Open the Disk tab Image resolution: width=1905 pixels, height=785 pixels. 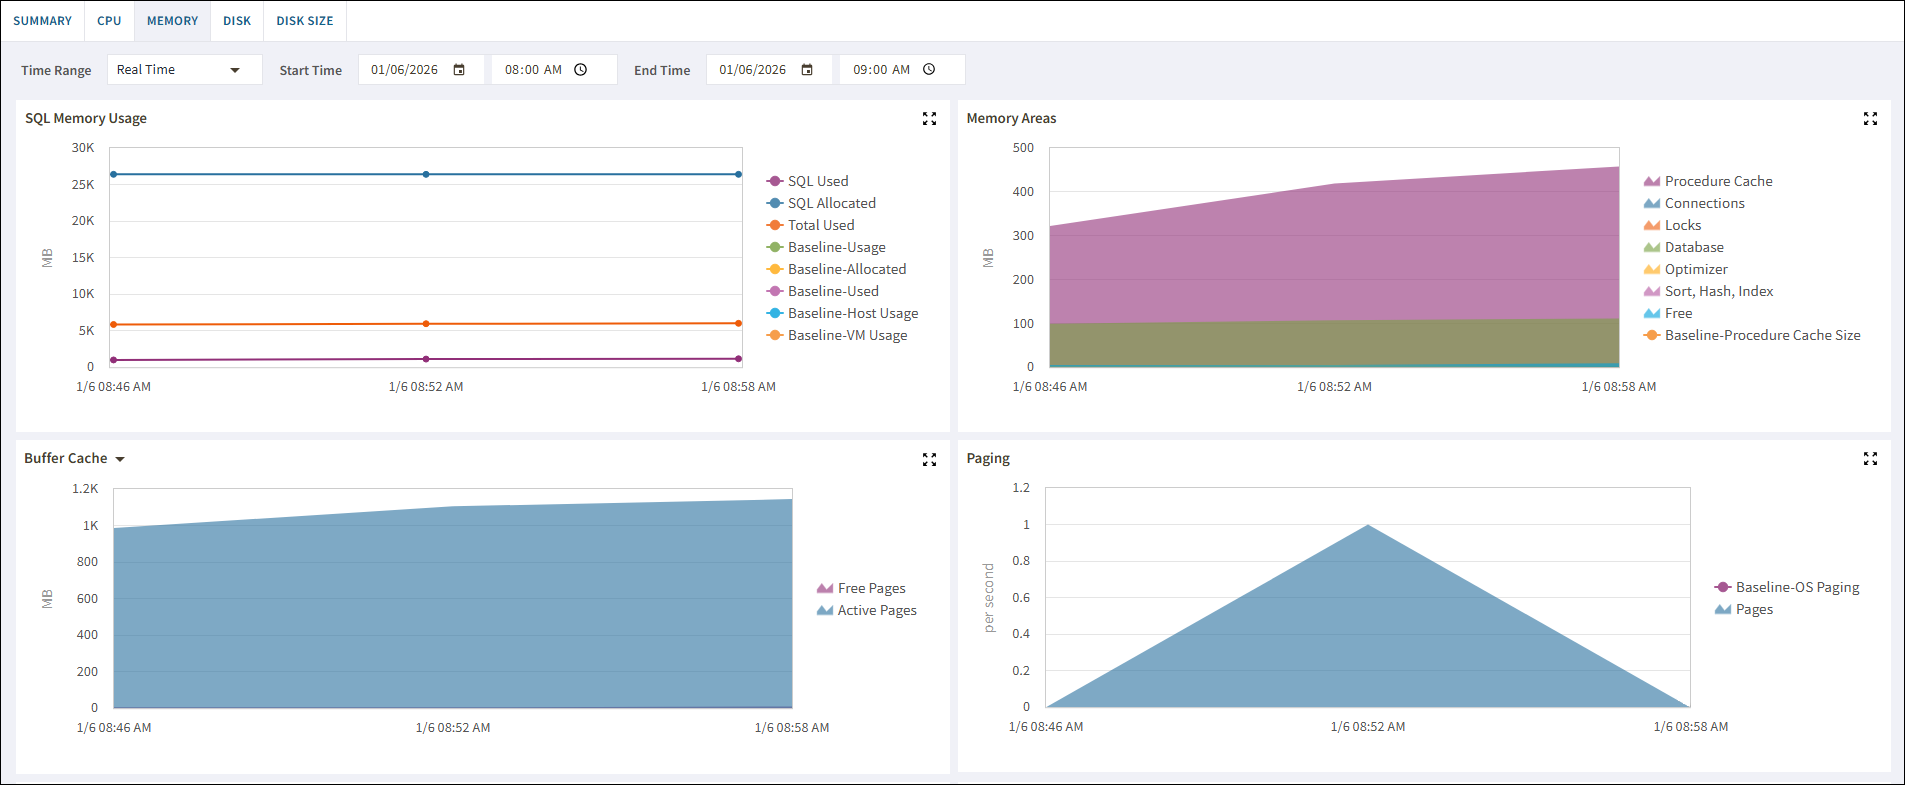pyautogui.click(x=237, y=21)
